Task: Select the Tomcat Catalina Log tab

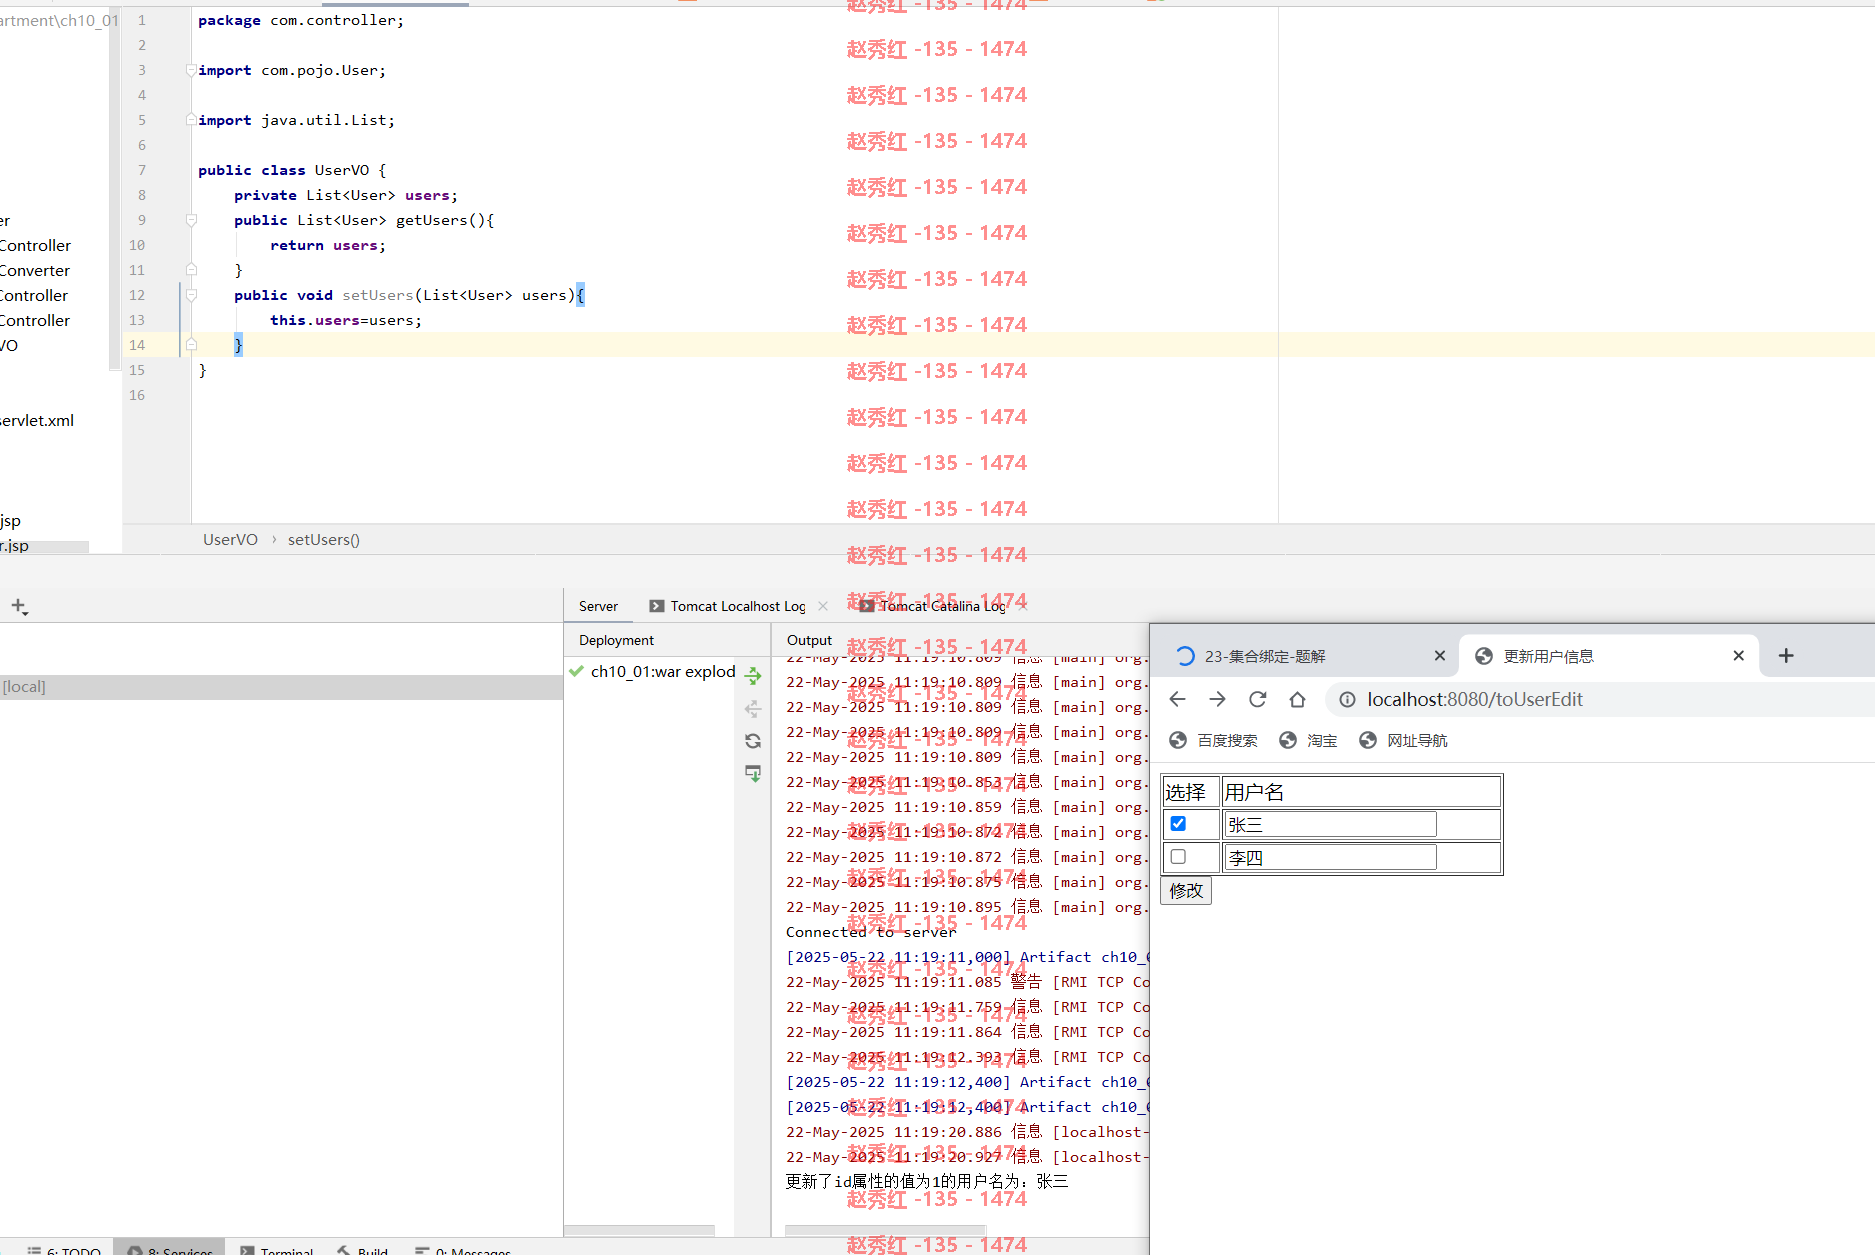Action: click(x=942, y=606)
